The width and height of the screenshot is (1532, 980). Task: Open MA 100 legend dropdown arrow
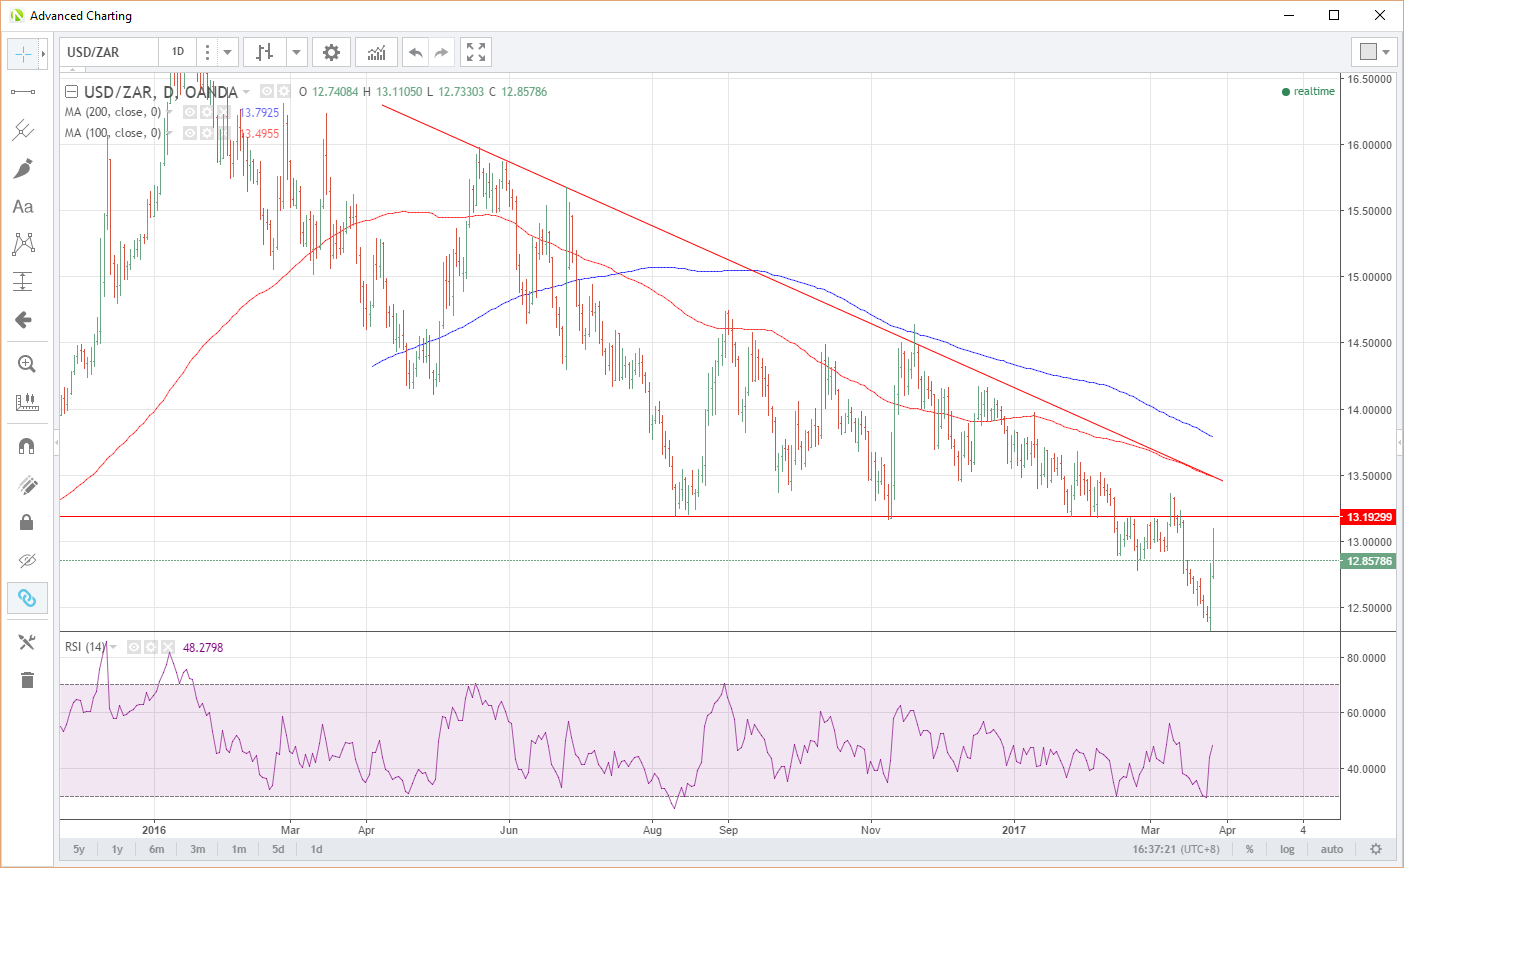[169, 133]
